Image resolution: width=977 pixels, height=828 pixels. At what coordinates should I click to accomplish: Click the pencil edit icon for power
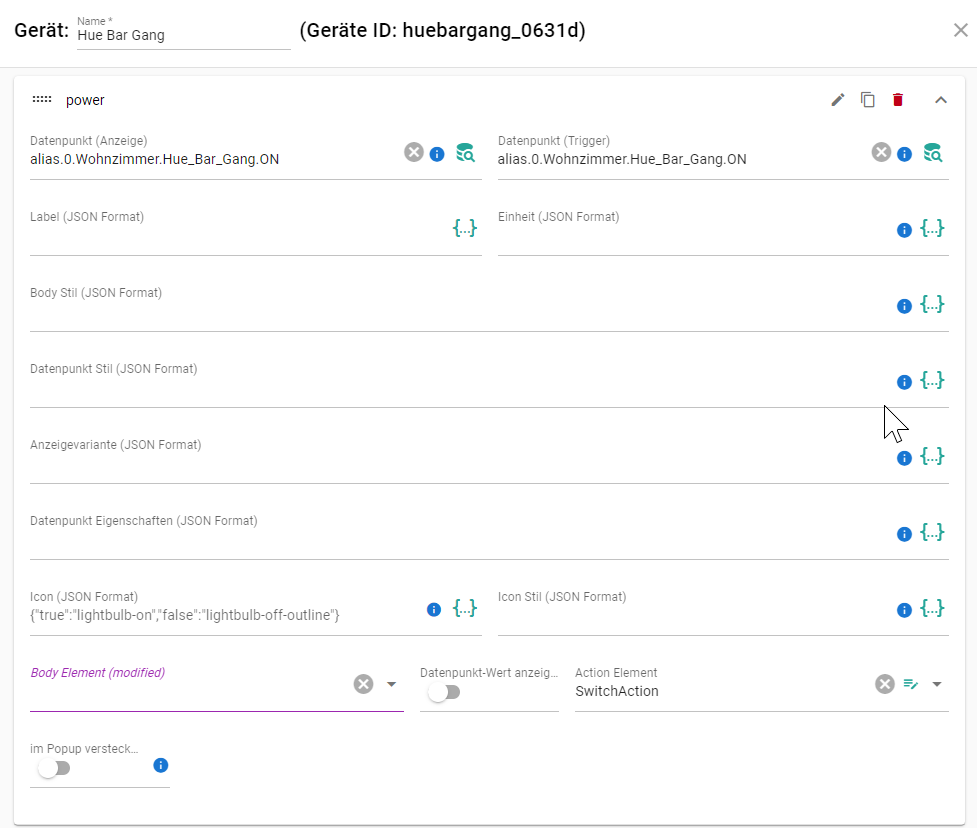838,100
